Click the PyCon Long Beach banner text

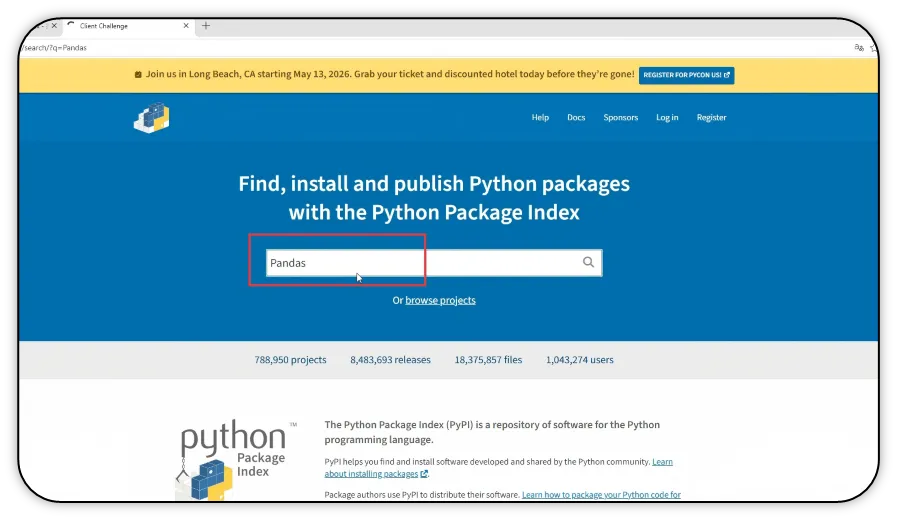pyautogui.click(x=389, y=74)
